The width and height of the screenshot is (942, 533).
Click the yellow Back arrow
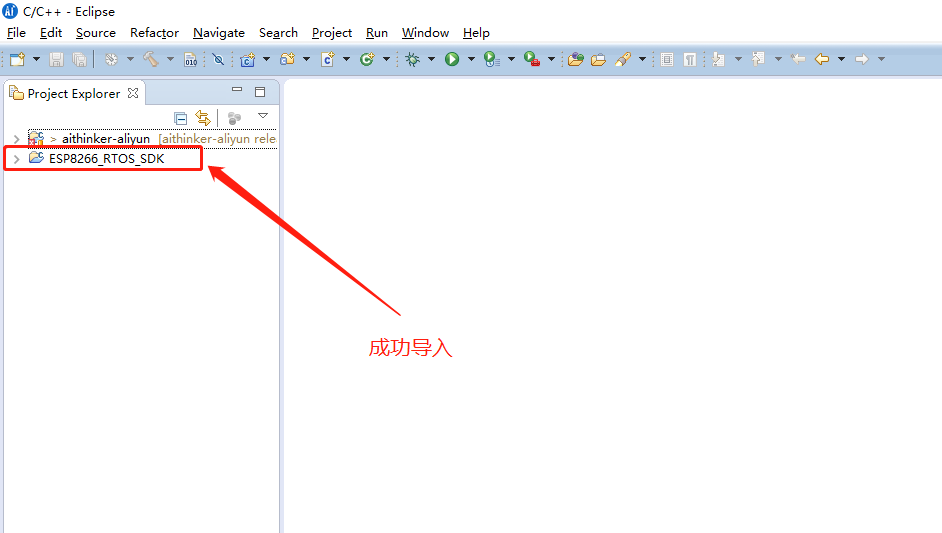pyautogui.click(x=822, y=59)
